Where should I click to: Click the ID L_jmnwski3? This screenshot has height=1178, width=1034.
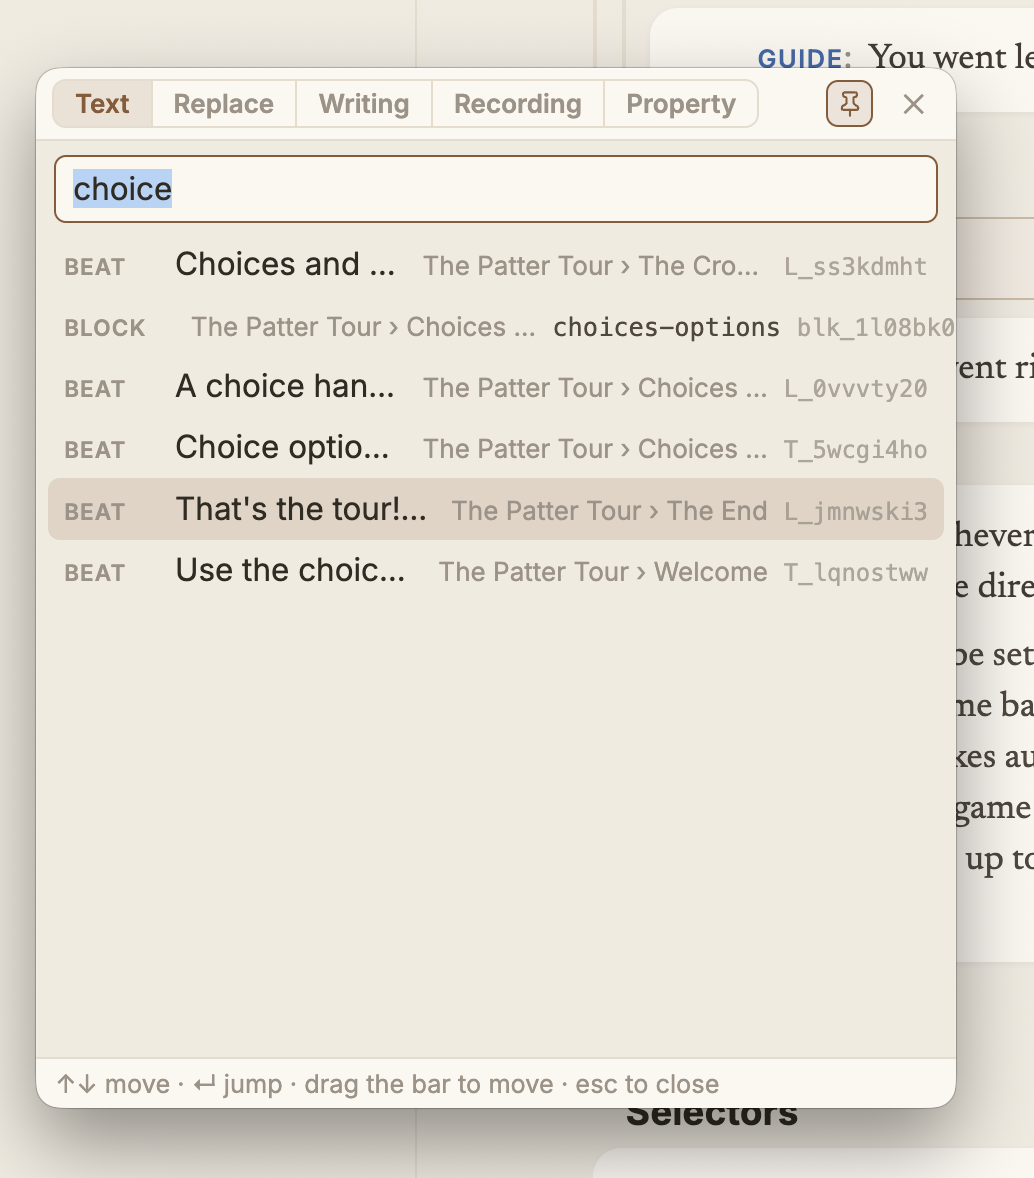tap(855, 511)
